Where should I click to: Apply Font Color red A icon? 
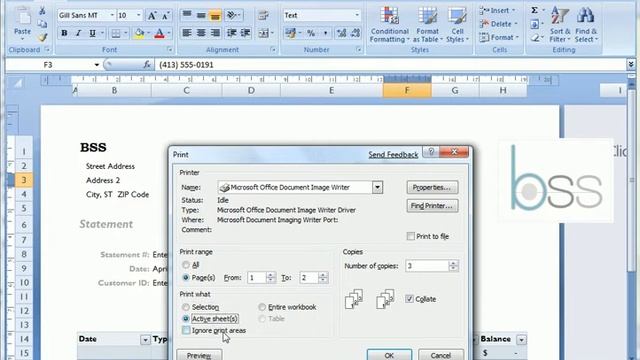159,33
